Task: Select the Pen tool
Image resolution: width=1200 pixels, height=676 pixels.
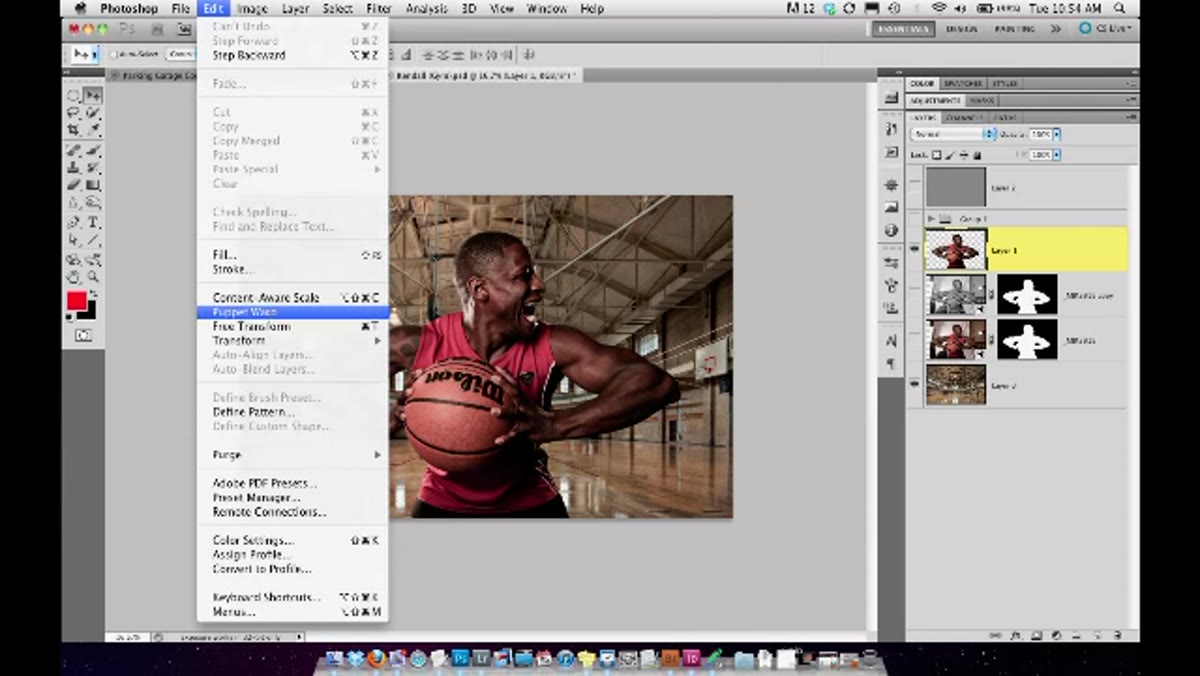Action: [74, 222]
